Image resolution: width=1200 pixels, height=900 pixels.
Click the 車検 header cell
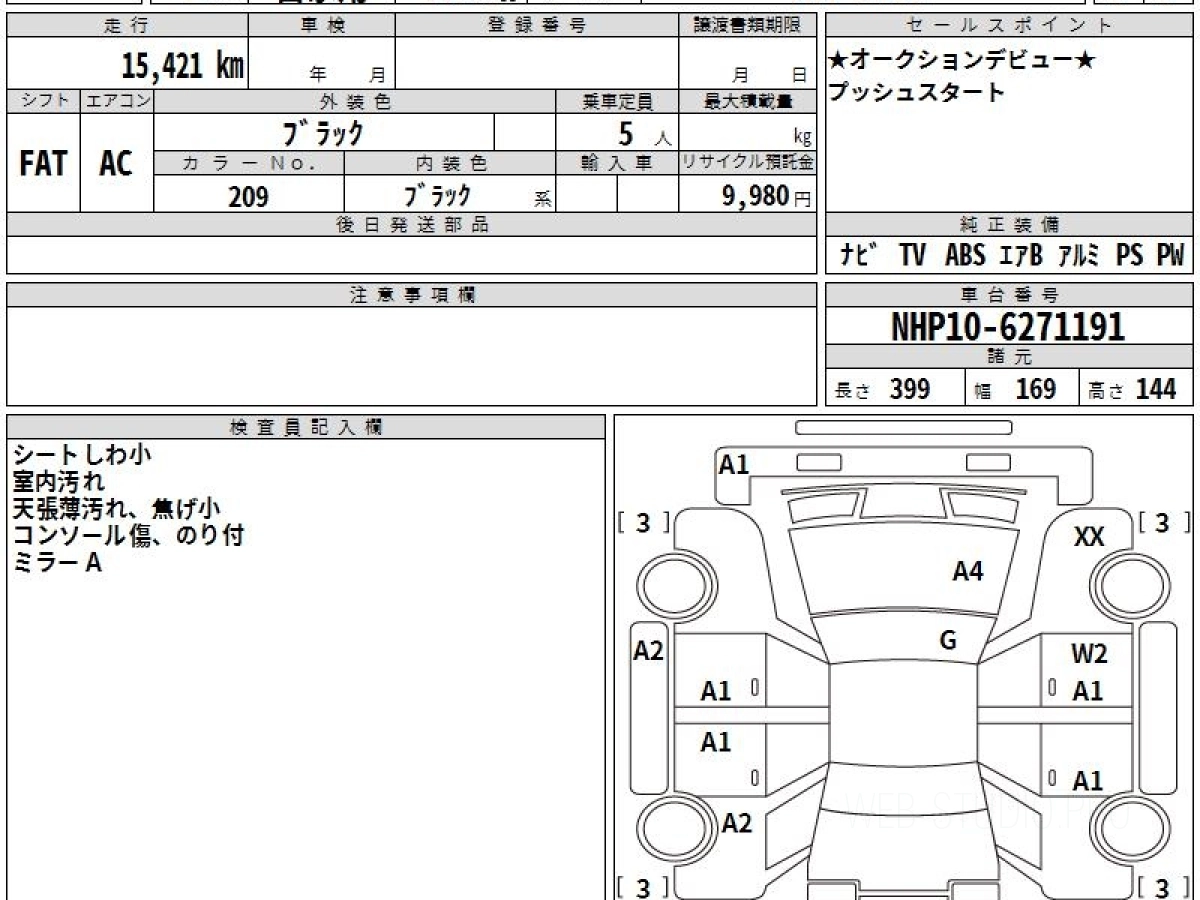click(321, 25)
